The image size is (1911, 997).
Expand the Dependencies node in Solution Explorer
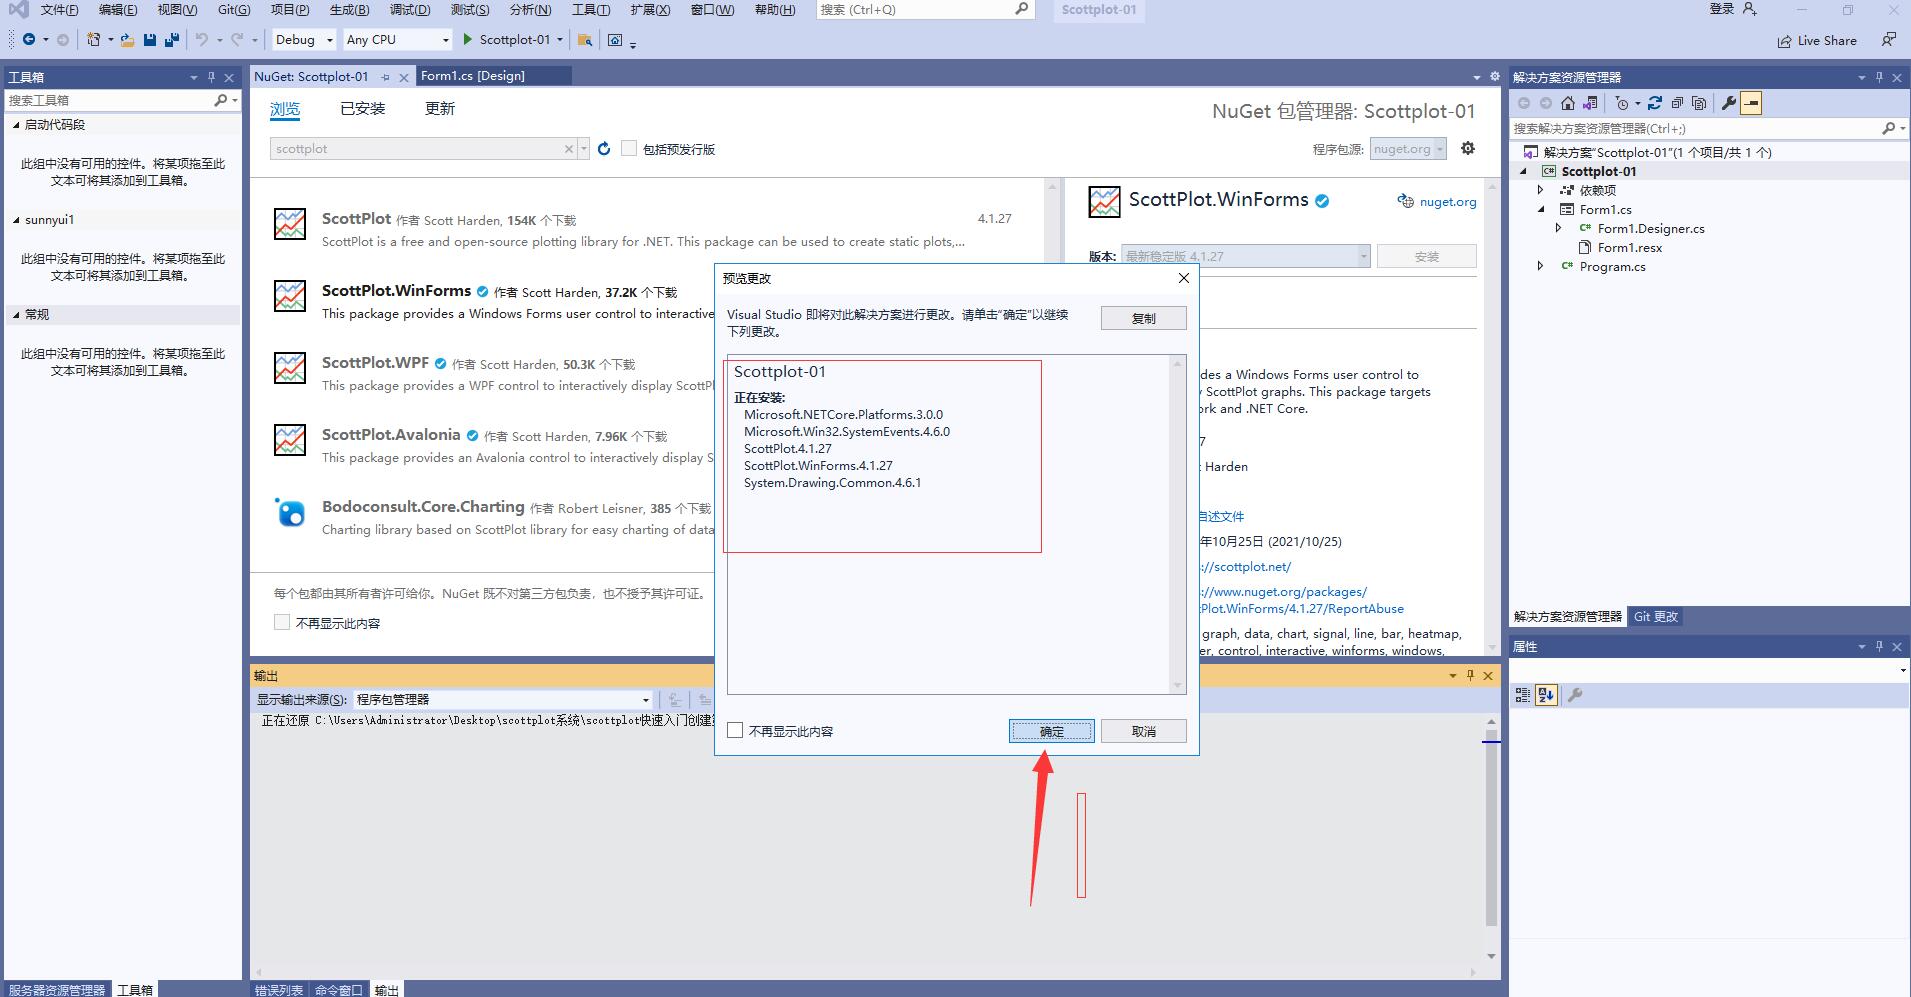point(1541,190)
